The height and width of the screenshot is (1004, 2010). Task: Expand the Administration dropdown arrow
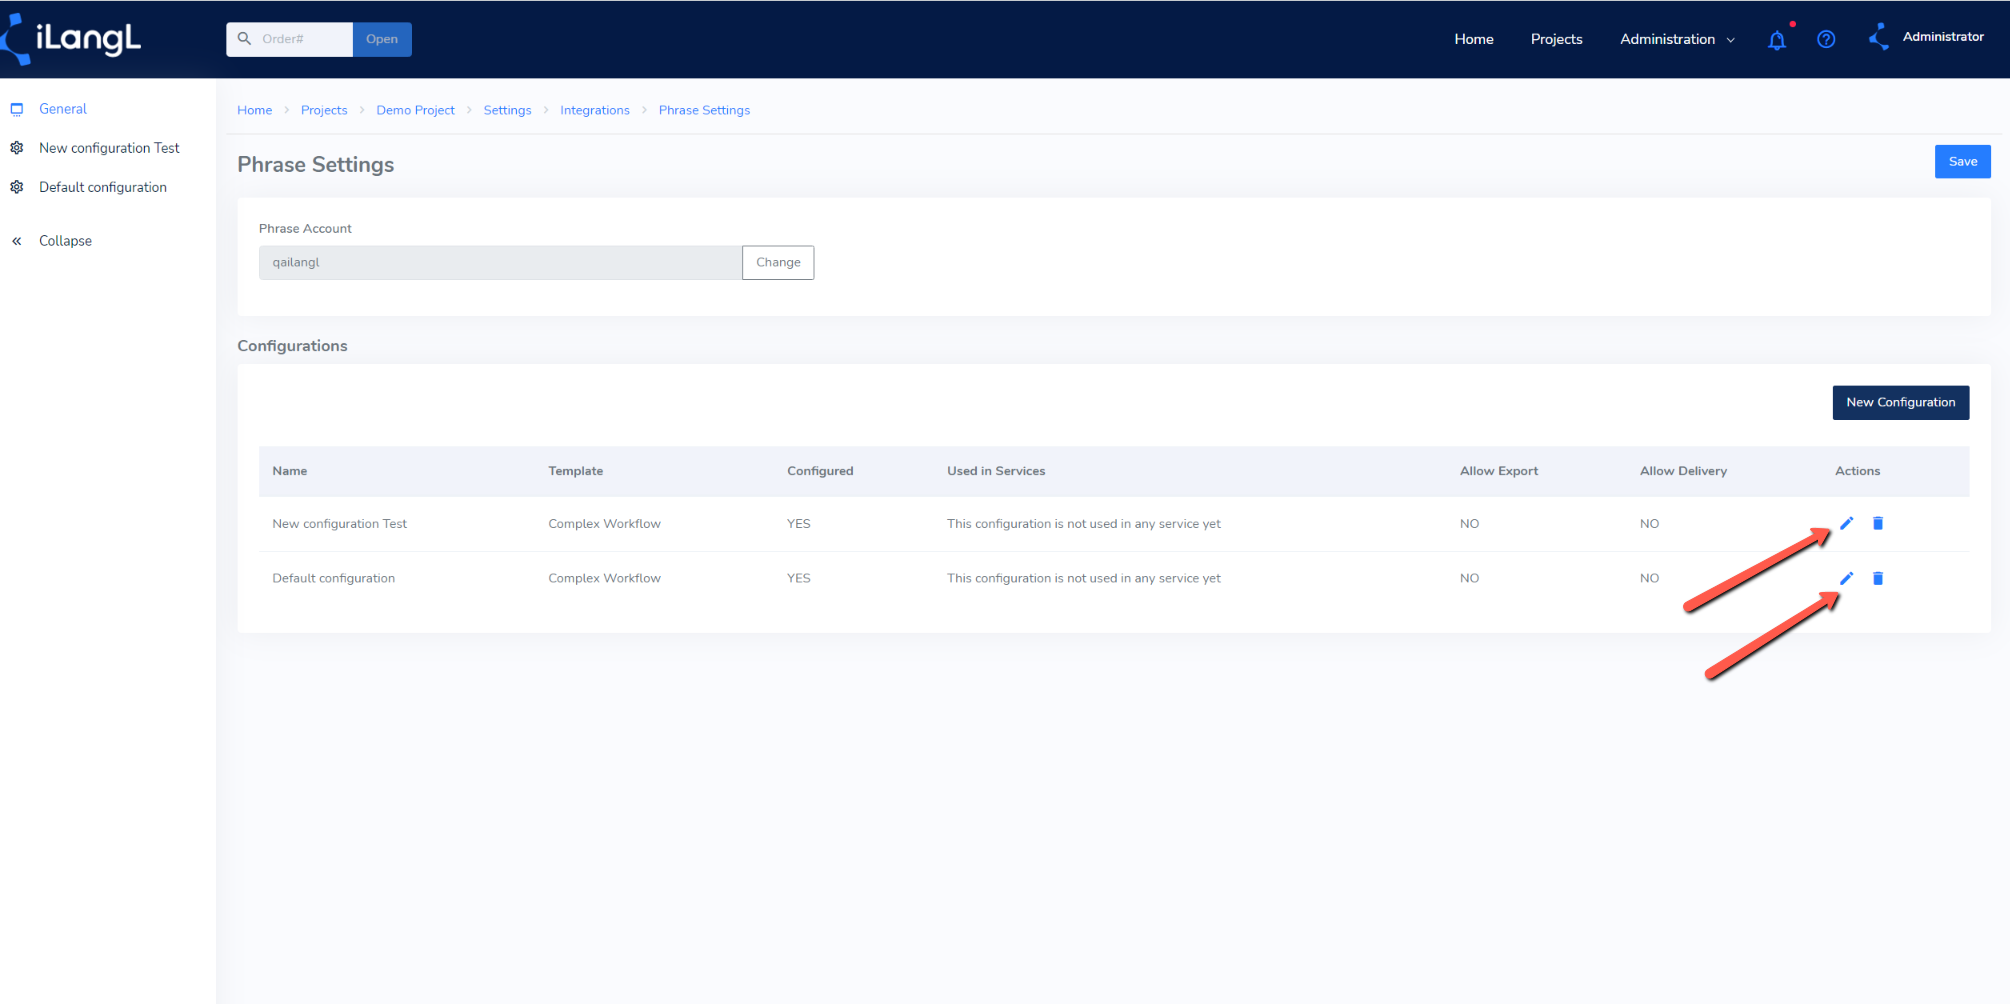pyautogui.click(x=1731, y=40)
